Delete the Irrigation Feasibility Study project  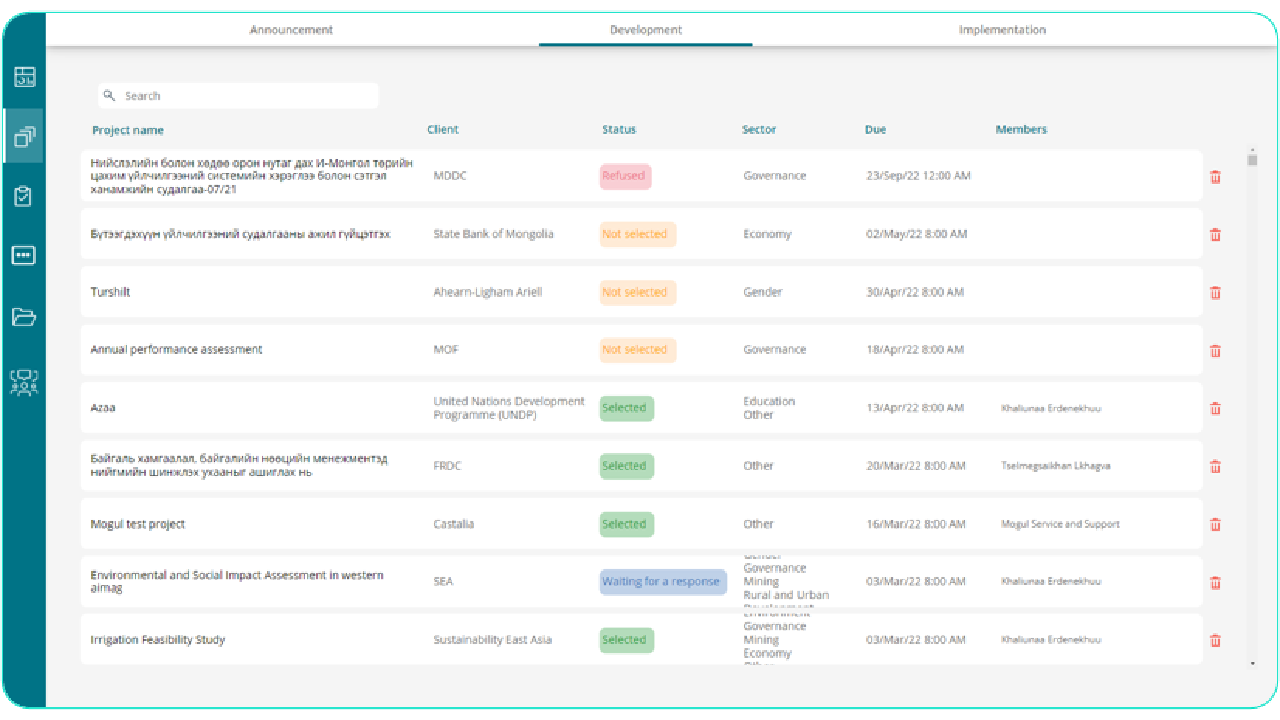click(x=1215, y=641)
